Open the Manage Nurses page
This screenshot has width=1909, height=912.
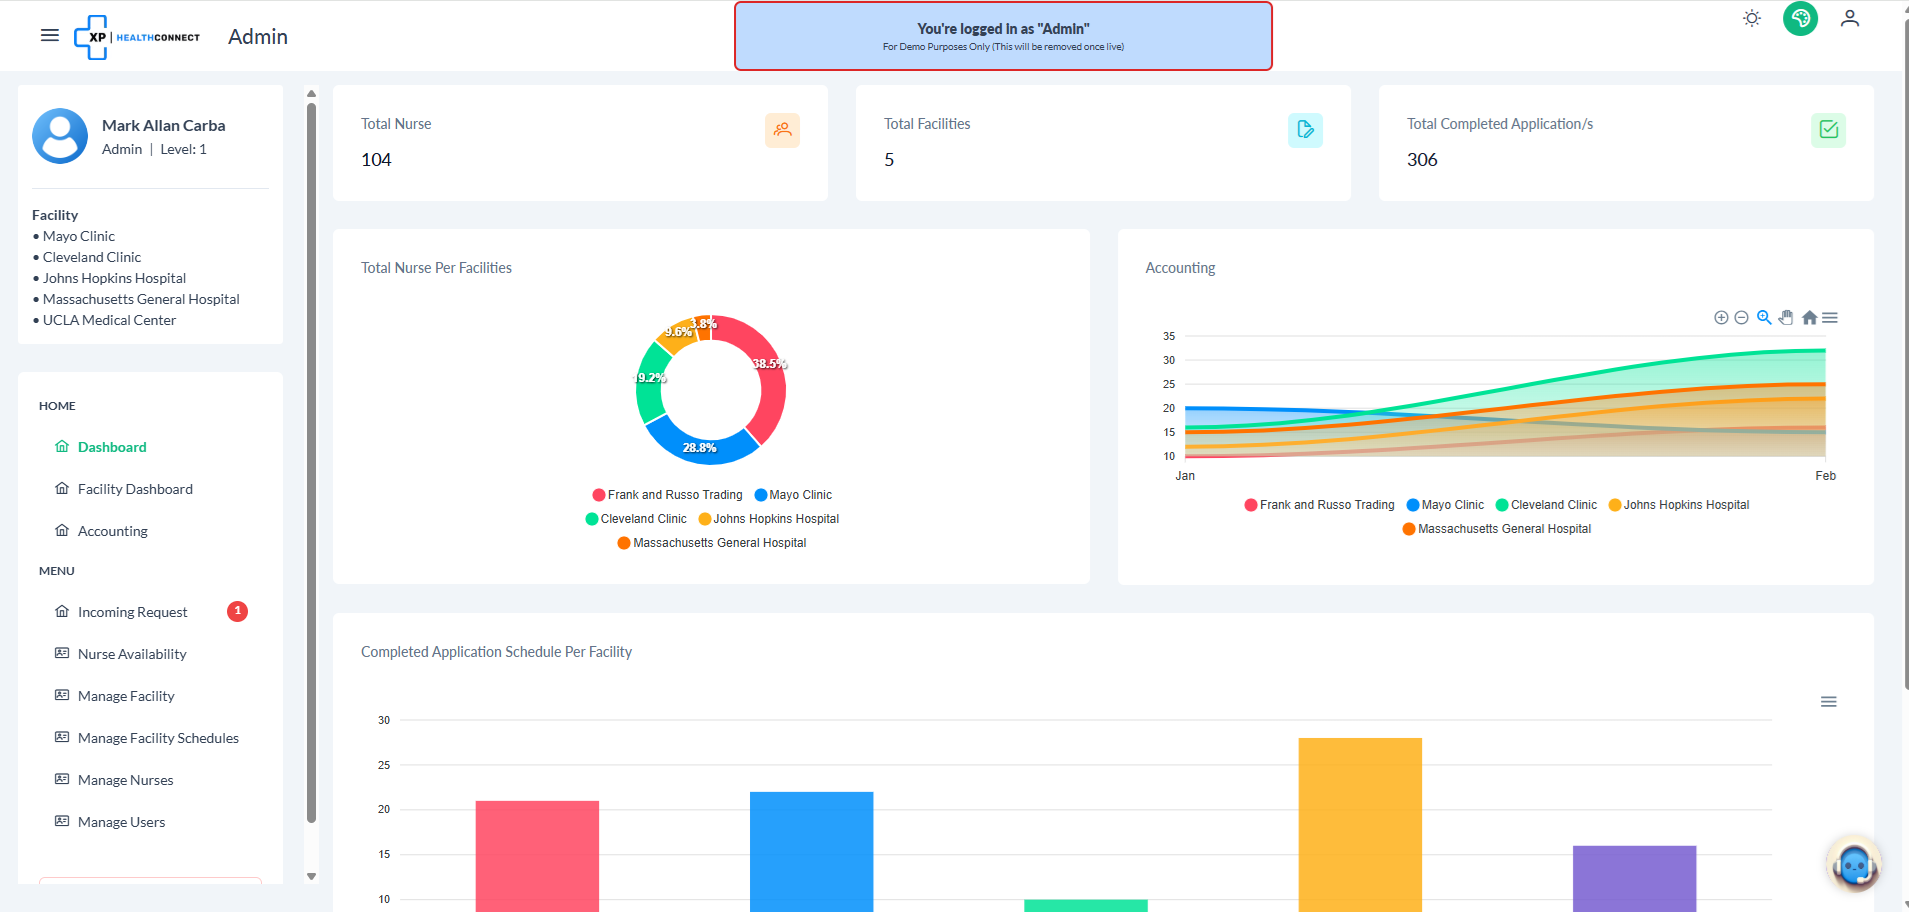[x=125, y=780]
